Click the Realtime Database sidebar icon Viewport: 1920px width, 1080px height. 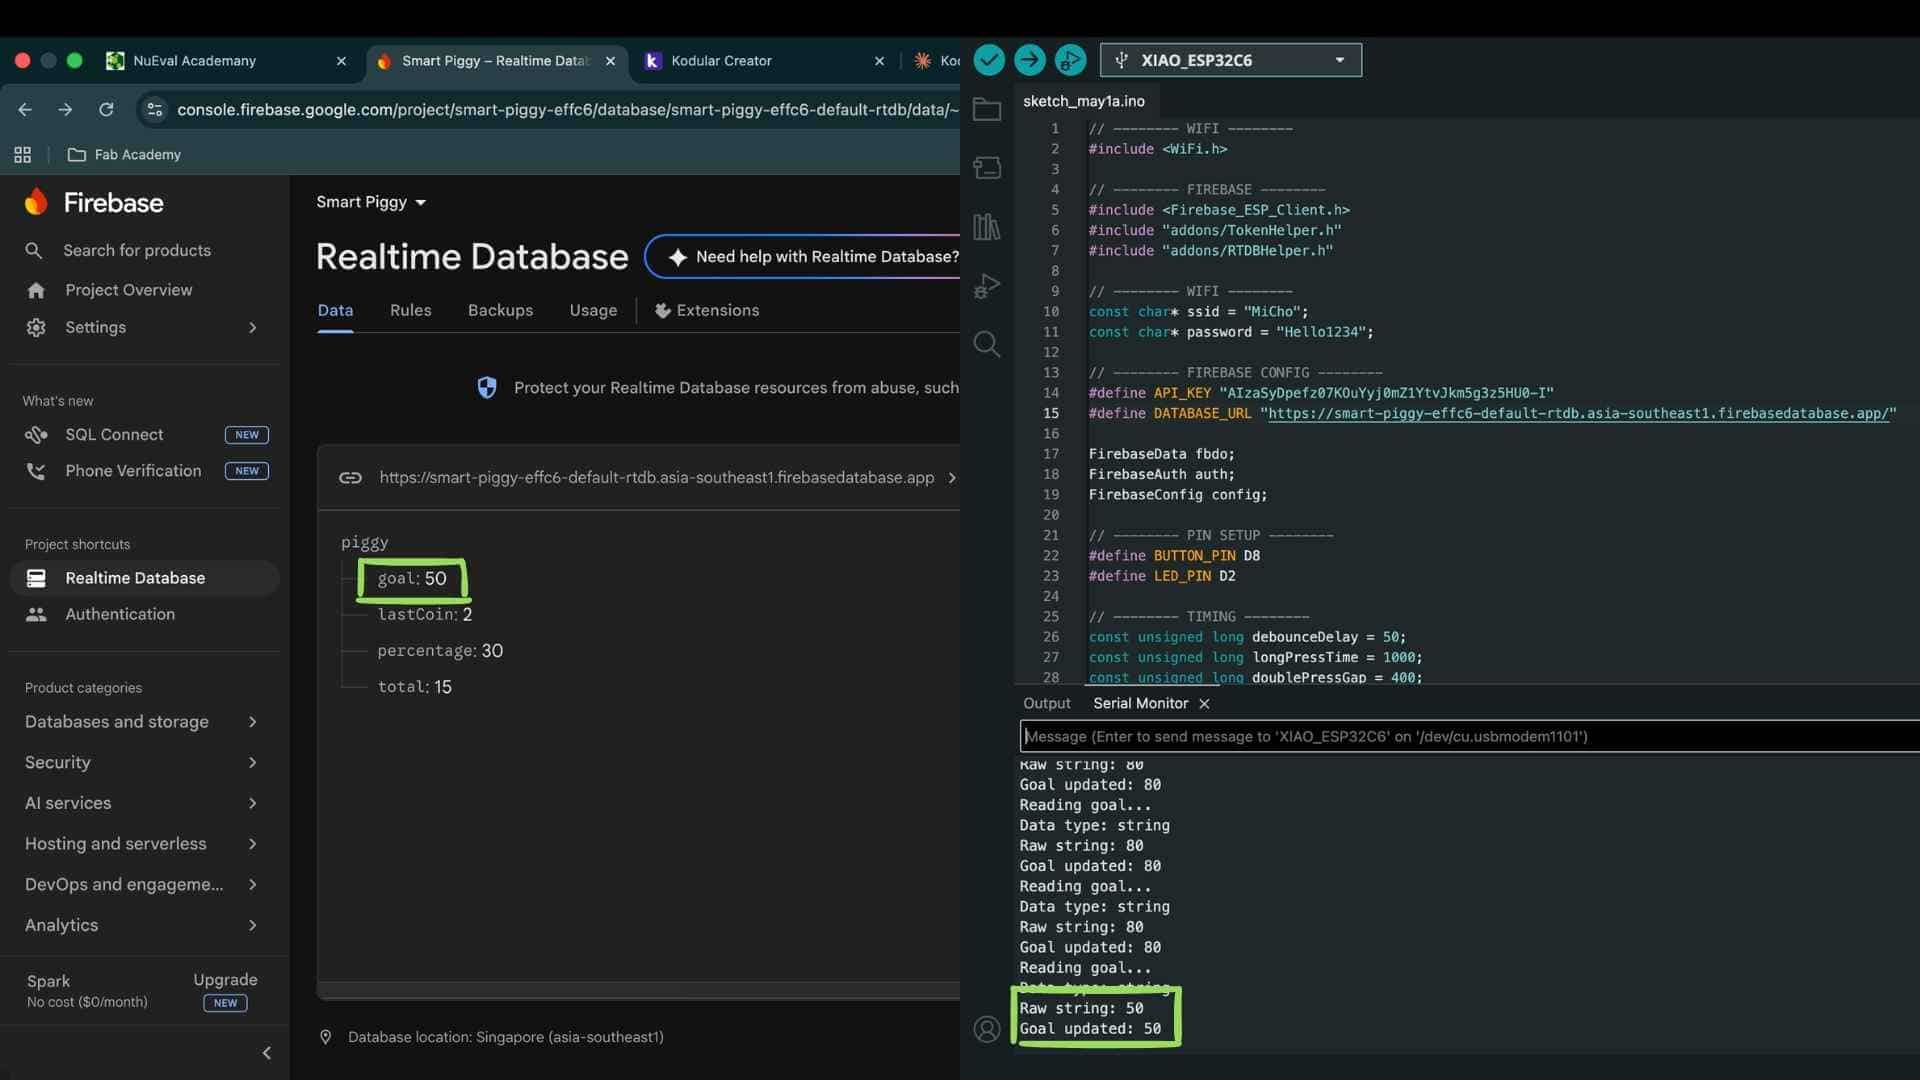tap(36, 578)
